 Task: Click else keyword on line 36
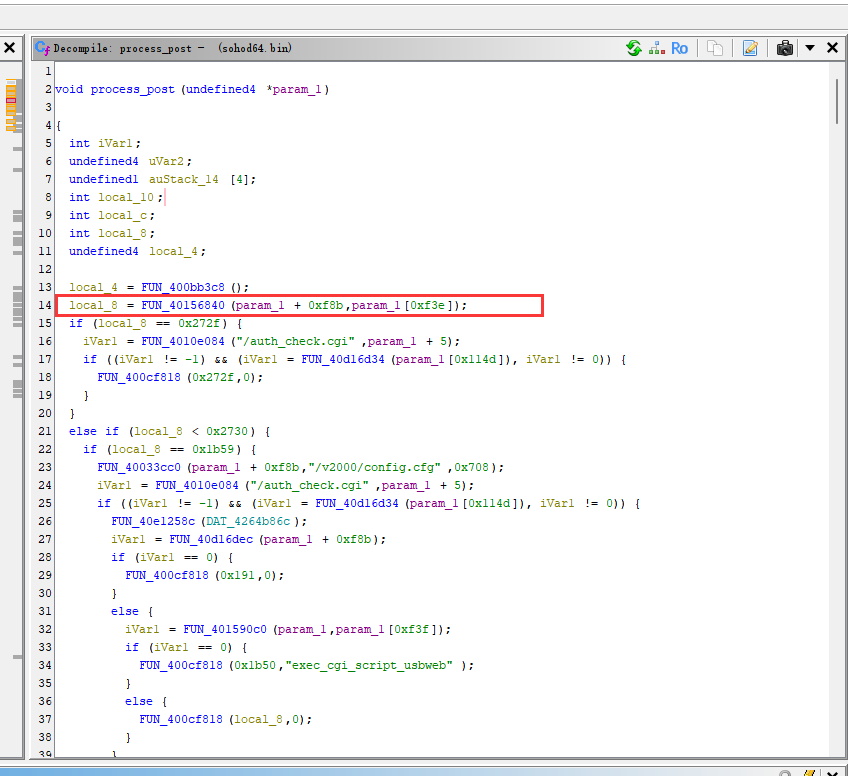pos(139,701)
